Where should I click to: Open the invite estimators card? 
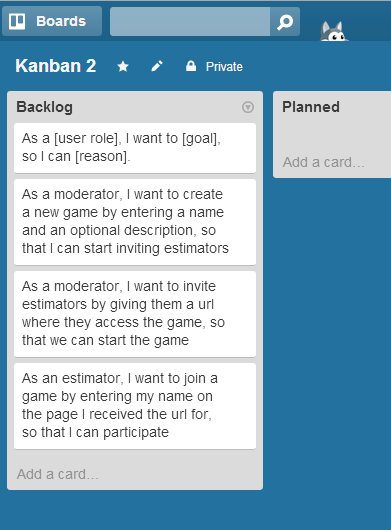135,314
